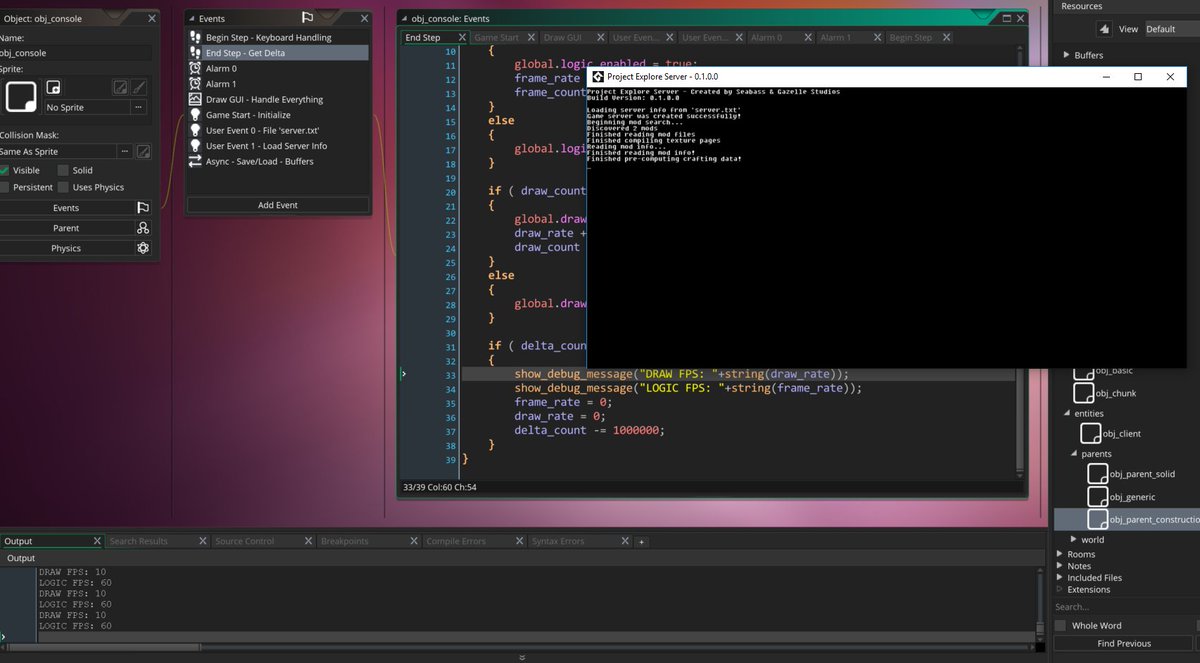Open Physics settings via the gear icon
1200x663 pixels.
point(143,247)
